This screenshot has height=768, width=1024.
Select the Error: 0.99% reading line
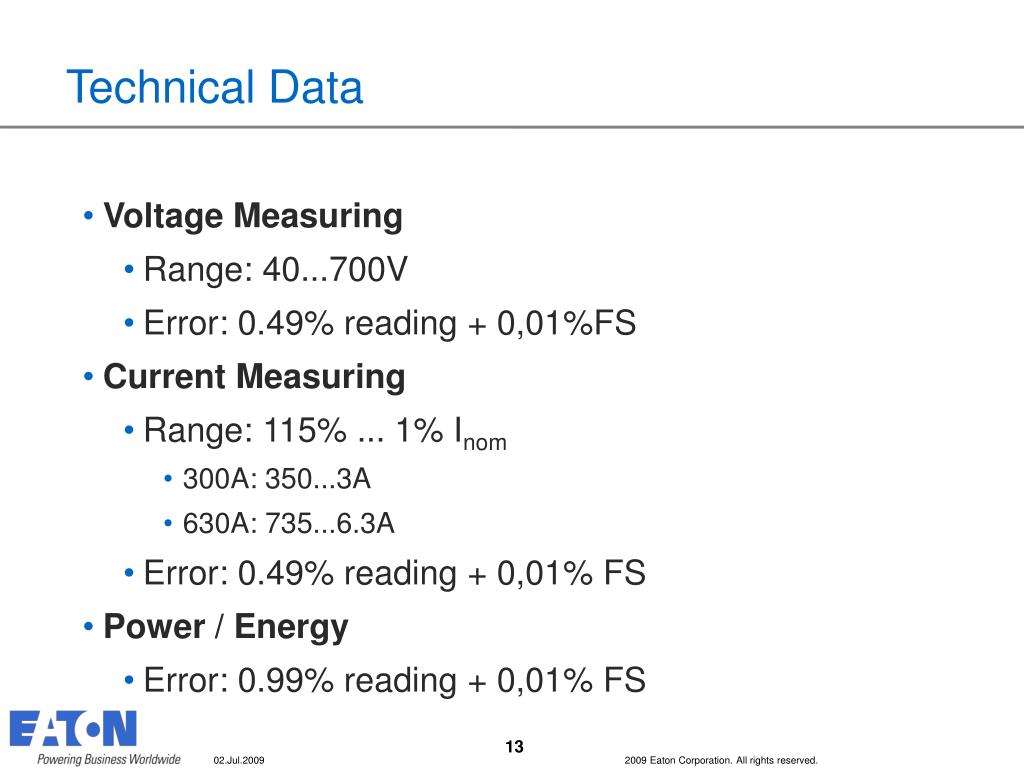pyautogui.click(x=394, y=680)
